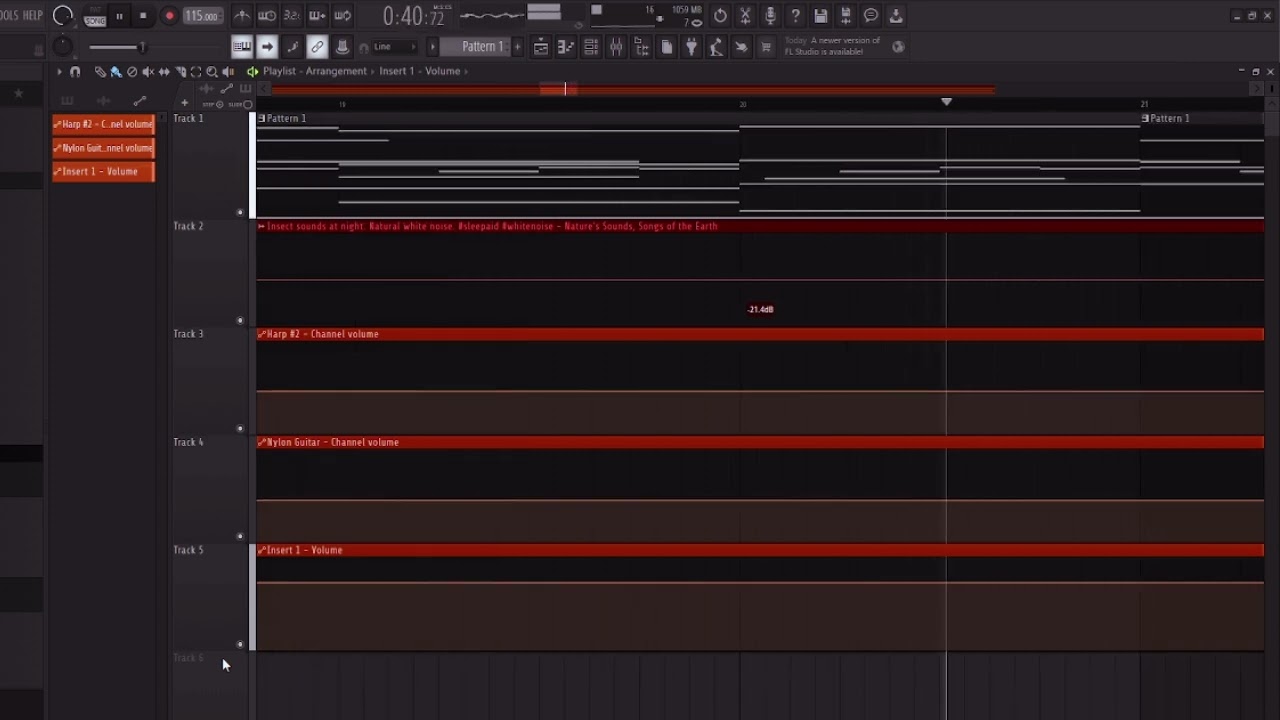1280x720 pixels.
Task: Open the Piano roll view
Action: [x=566, y=46]
